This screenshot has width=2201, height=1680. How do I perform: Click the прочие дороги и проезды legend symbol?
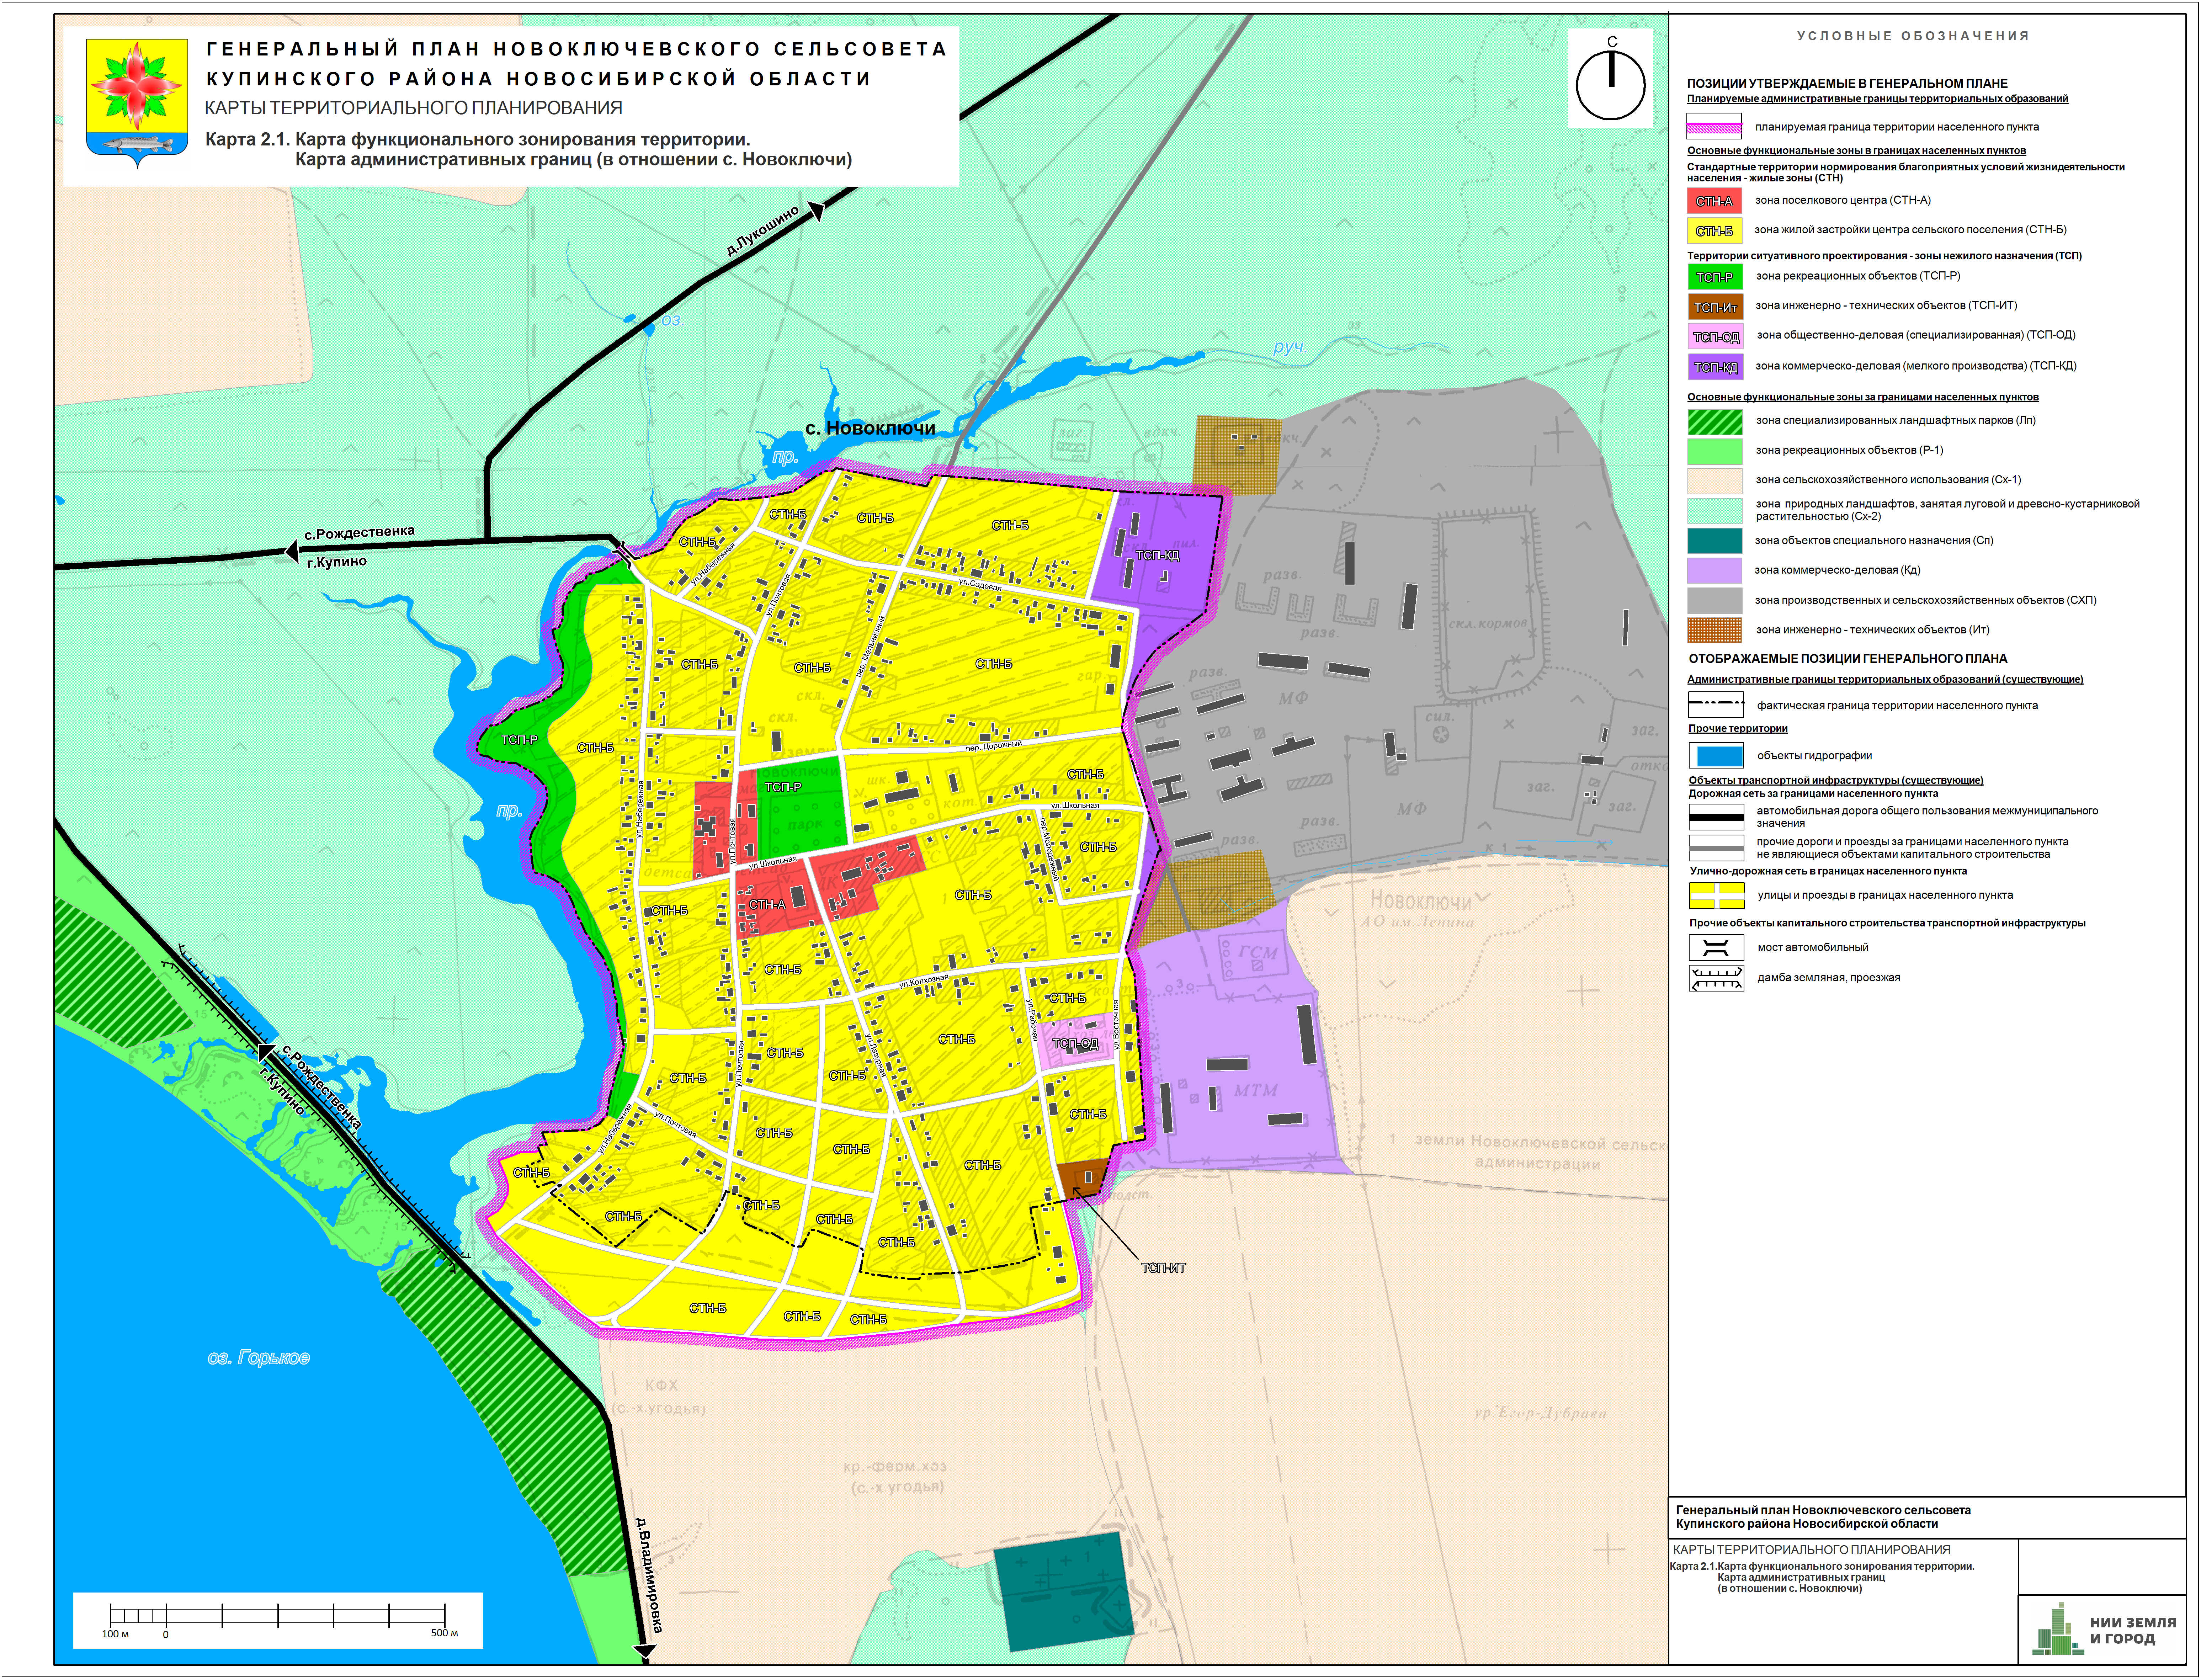(x=1716, y=848)
